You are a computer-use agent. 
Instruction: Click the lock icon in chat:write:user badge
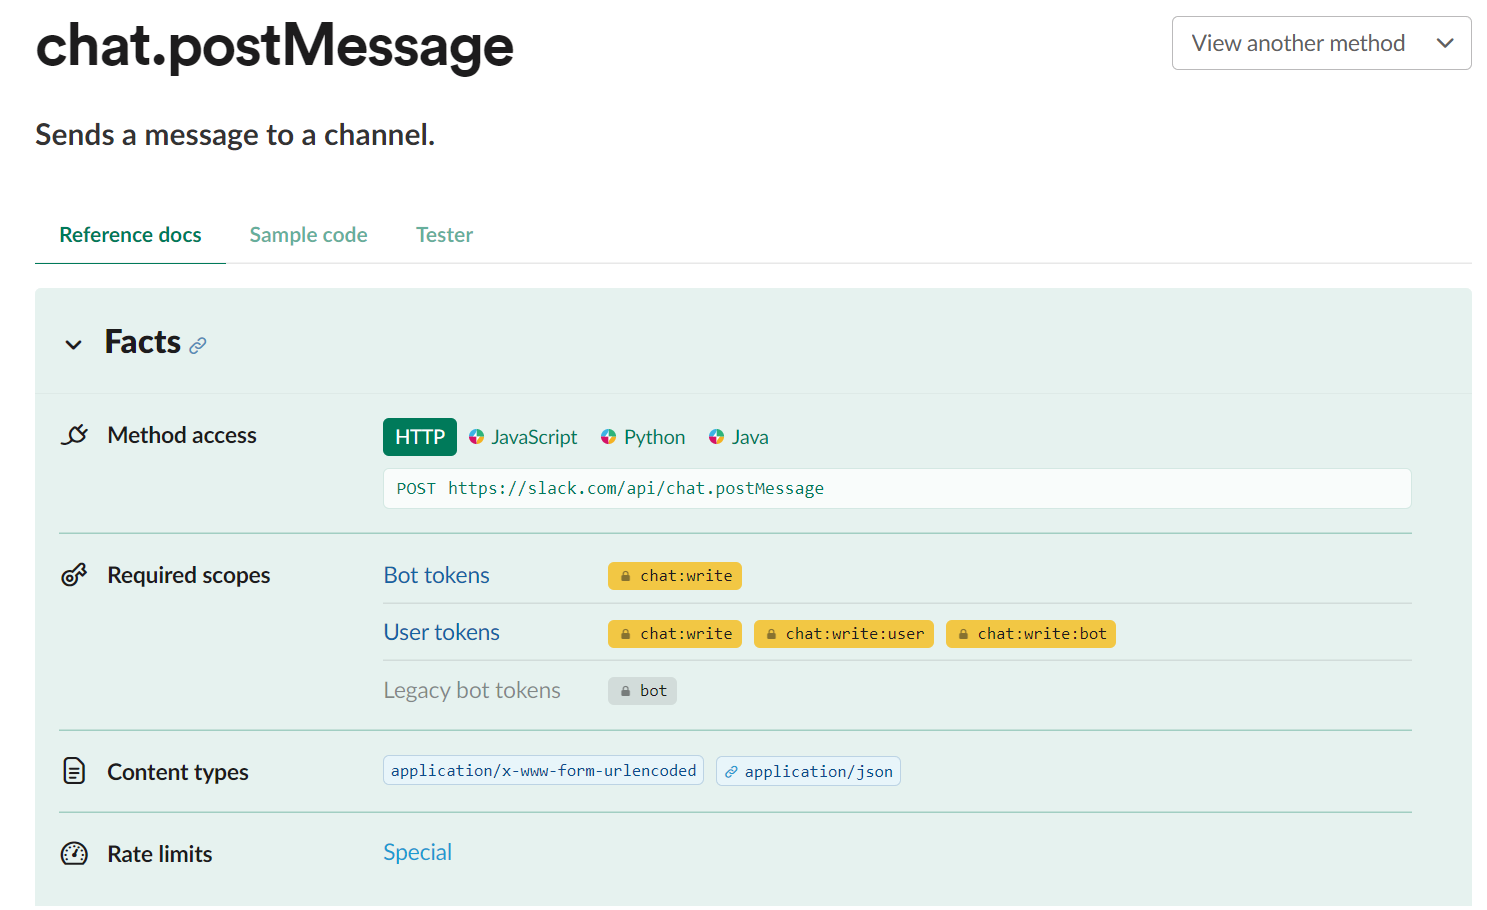click(771, 634)
